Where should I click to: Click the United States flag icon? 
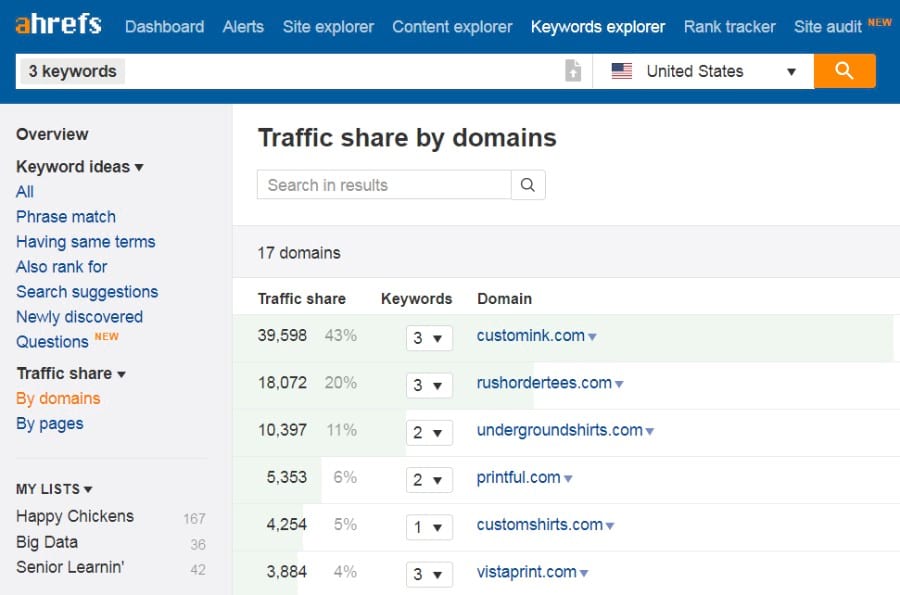pos(621,70)
